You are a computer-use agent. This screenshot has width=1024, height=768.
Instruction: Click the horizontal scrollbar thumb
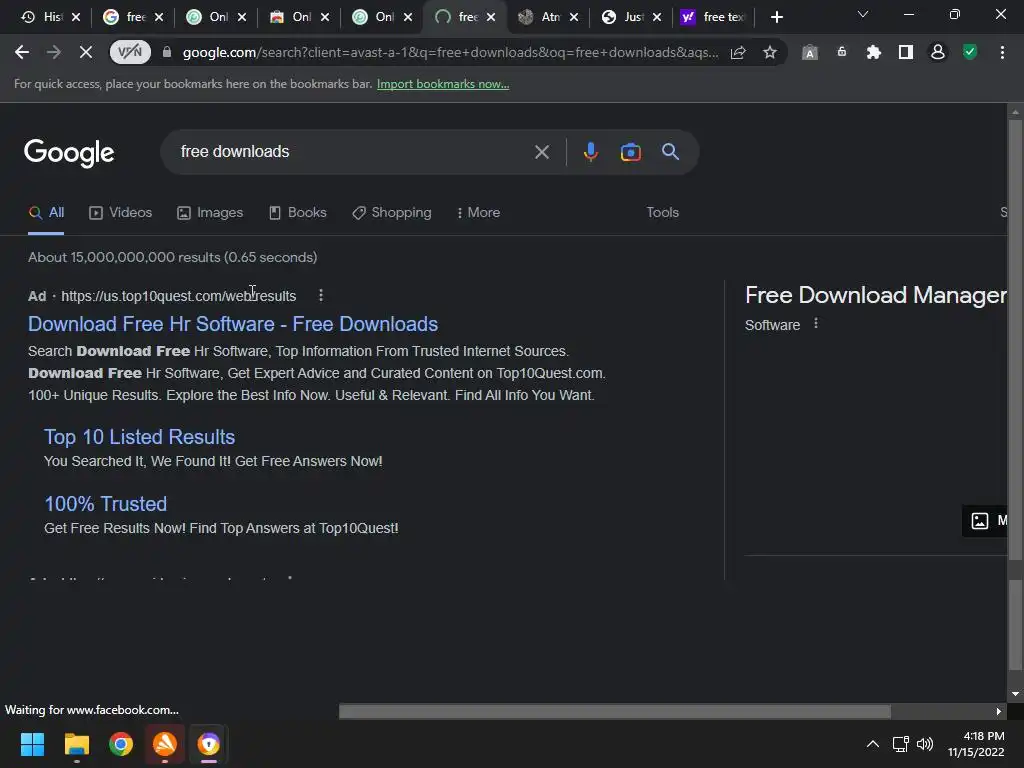615,711
